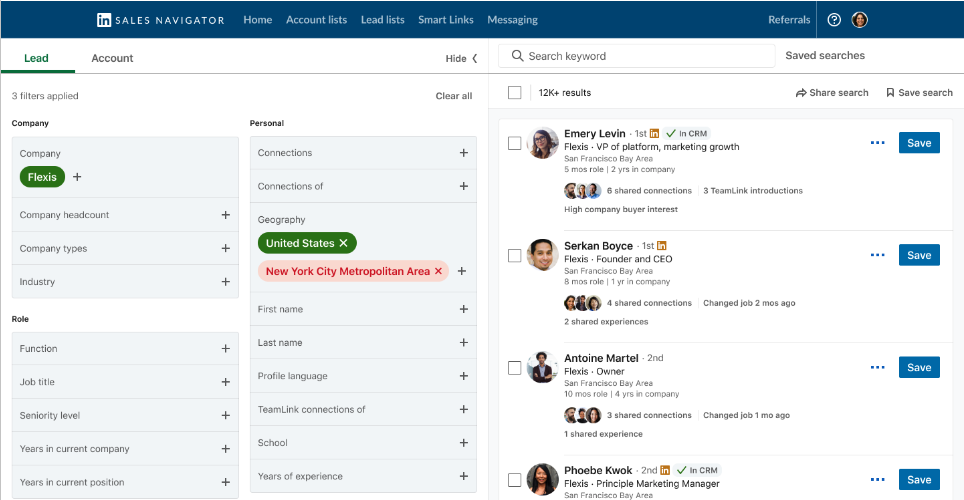This screenshot has height=500, width=964.
Task: Select Antoine Martel's checkbox
Action: coord(515,368)
